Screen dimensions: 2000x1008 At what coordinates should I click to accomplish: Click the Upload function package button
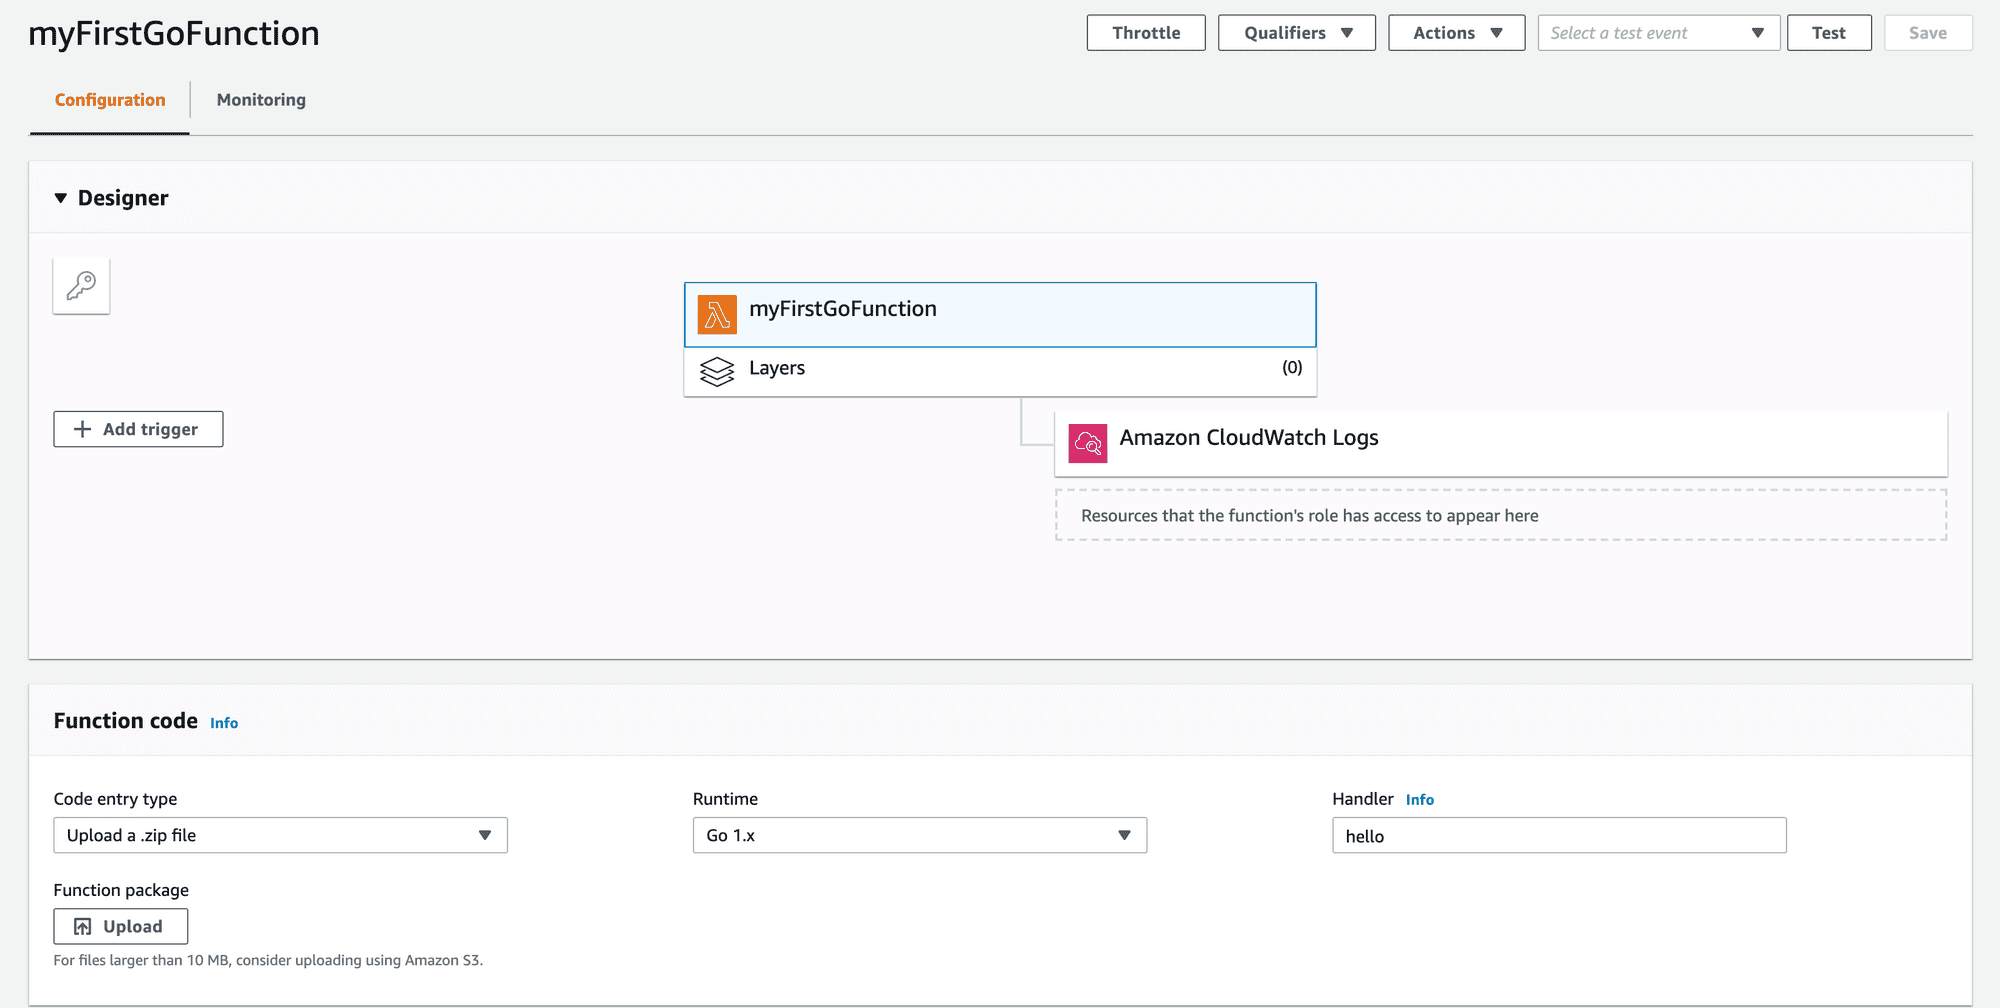[x=120, y=926]
